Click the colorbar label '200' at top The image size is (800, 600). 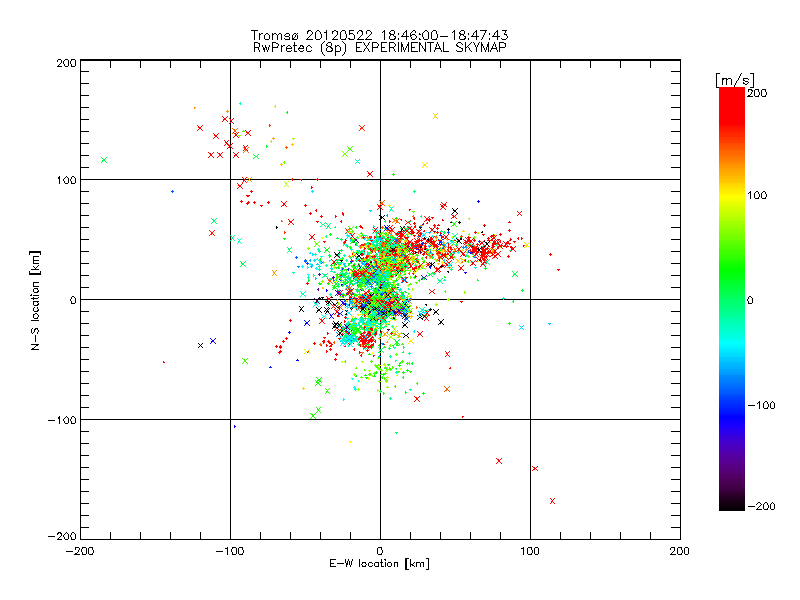757,93
